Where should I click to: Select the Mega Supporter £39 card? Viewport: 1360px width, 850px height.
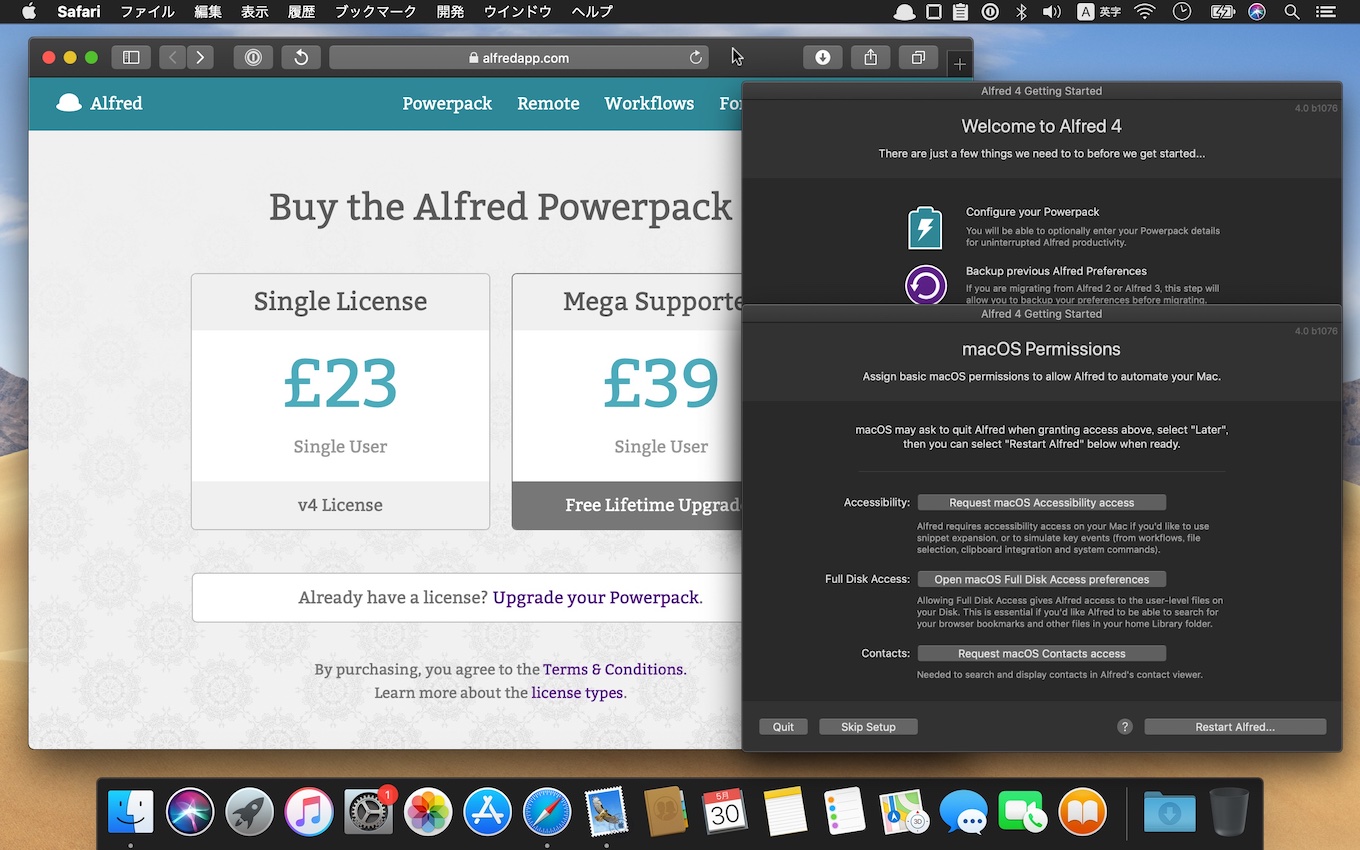click(627, 401)
